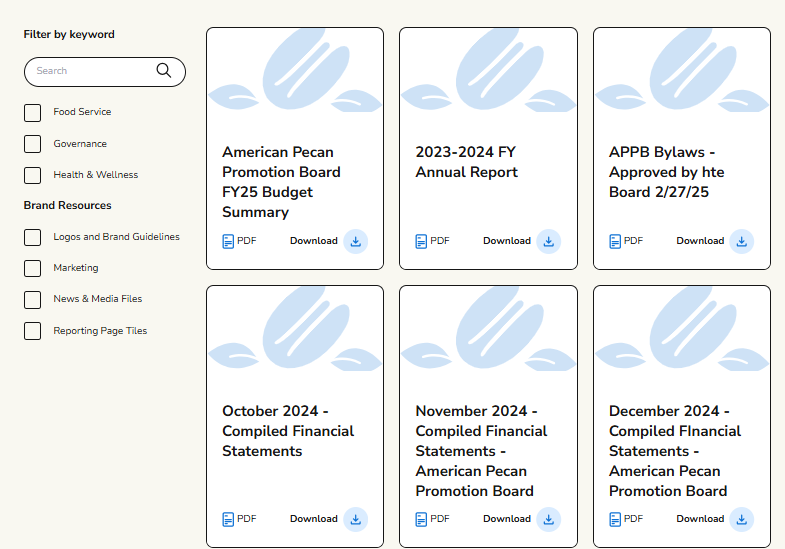Click pecan thumbnail on November 2024 card

point(488,329)
